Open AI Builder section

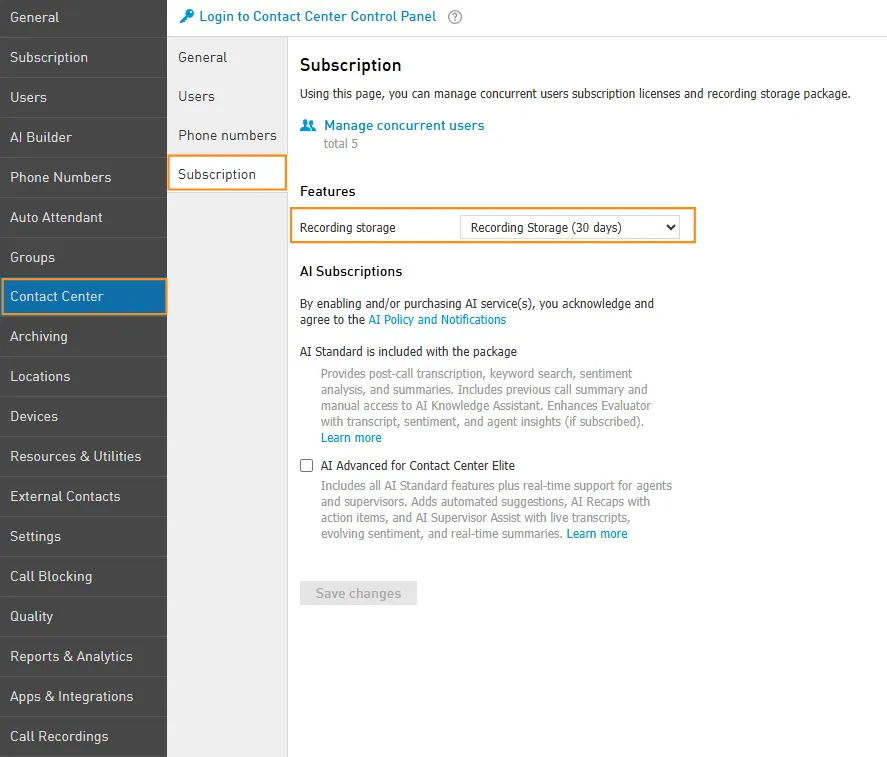[x=83, y=137]
